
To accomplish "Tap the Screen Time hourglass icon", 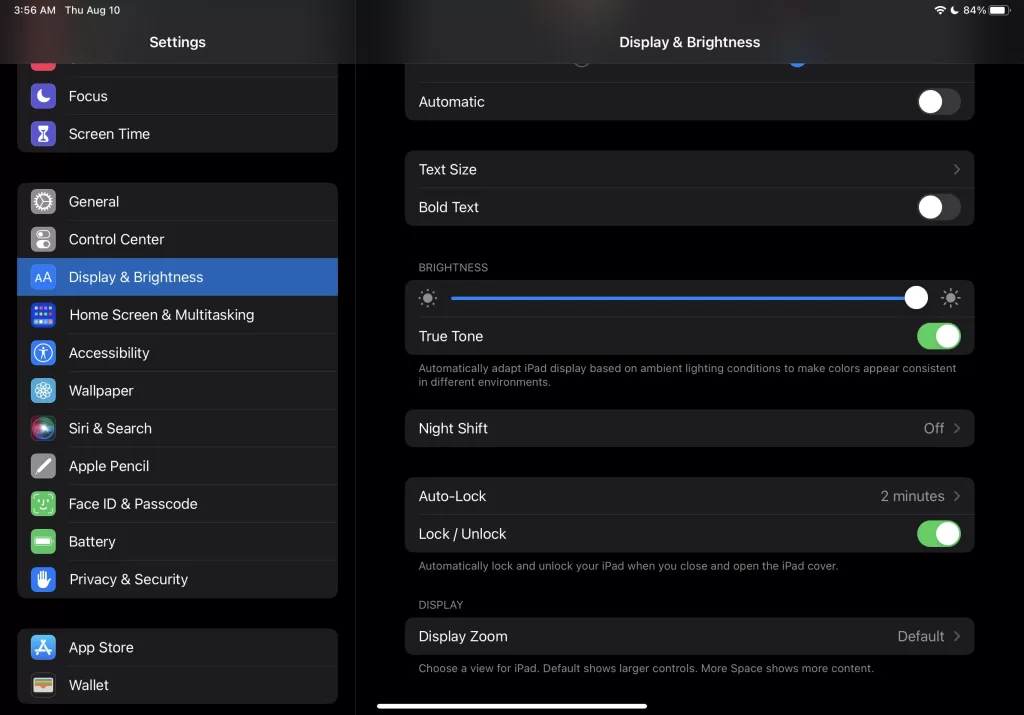I will (x=43, y=134).
